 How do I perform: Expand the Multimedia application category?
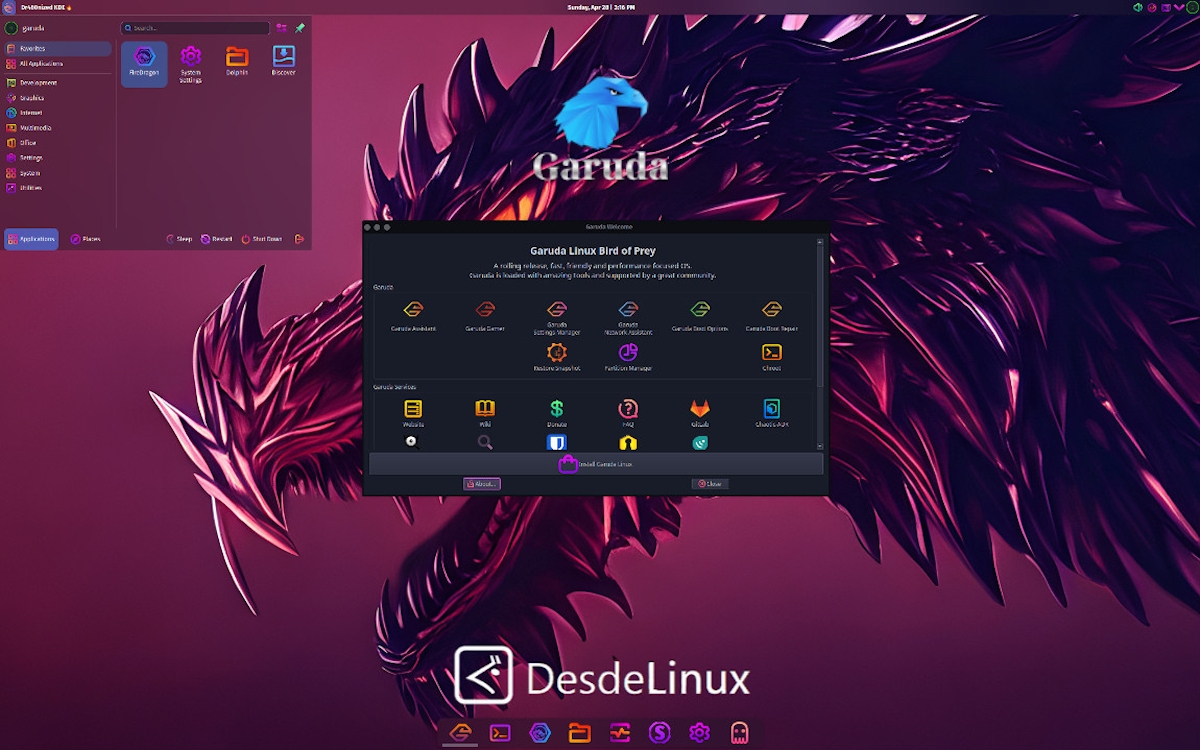tap(35, 128)
